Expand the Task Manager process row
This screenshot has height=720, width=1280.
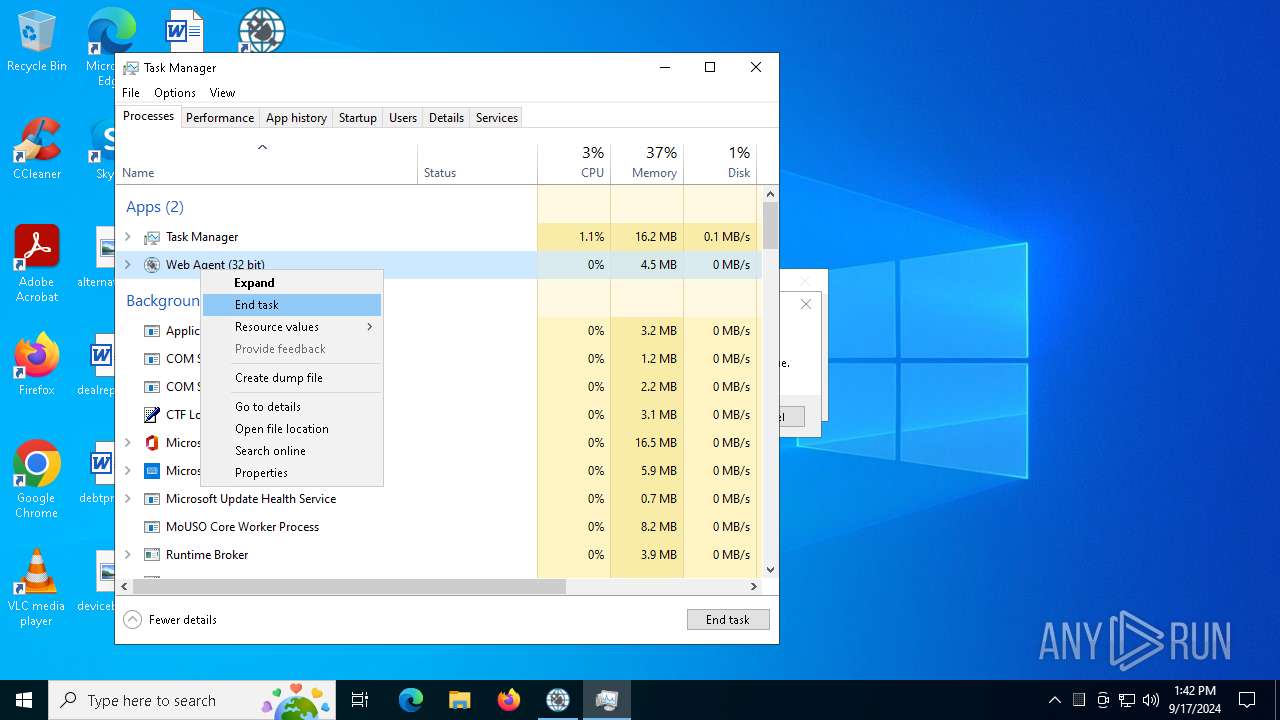(127, 237)
